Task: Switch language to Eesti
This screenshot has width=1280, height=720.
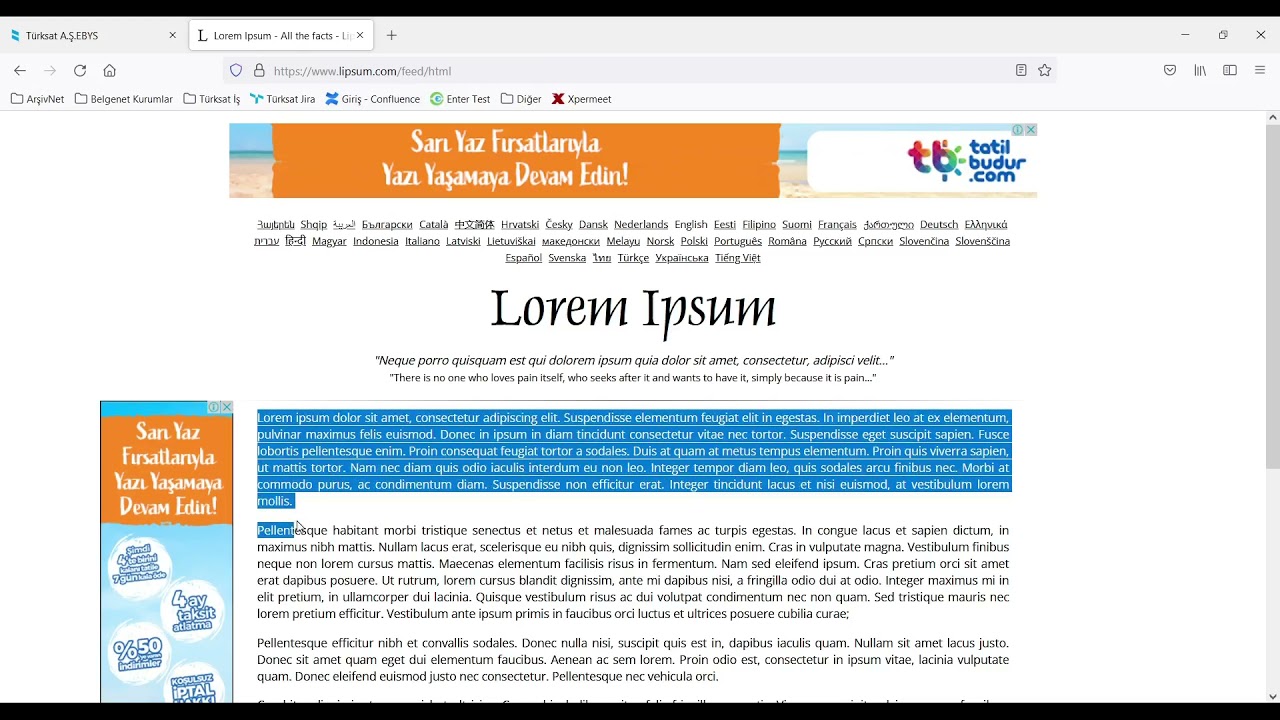Action: (x=725, y=225)
